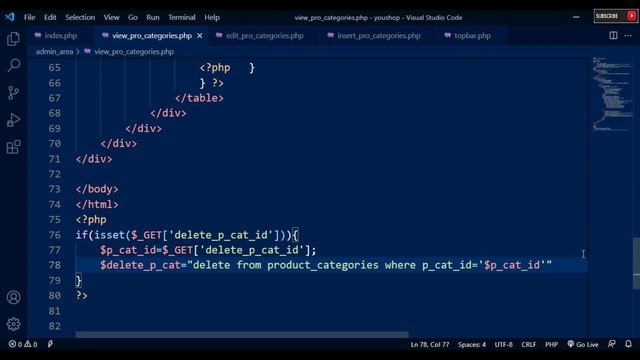Change language mode PHP
Image resolution: width=640 pixels, height=360 pixels.
point(551,344)
